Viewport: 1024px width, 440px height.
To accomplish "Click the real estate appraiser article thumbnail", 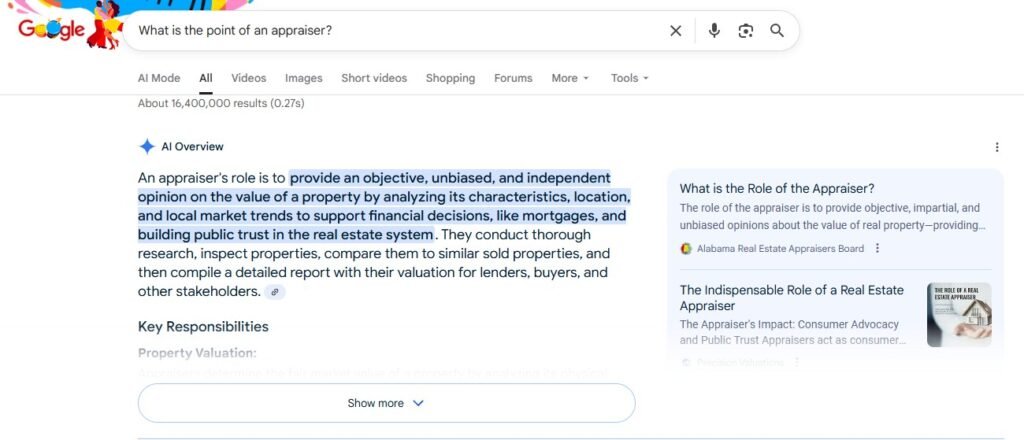I will click(x=958, y=314).
